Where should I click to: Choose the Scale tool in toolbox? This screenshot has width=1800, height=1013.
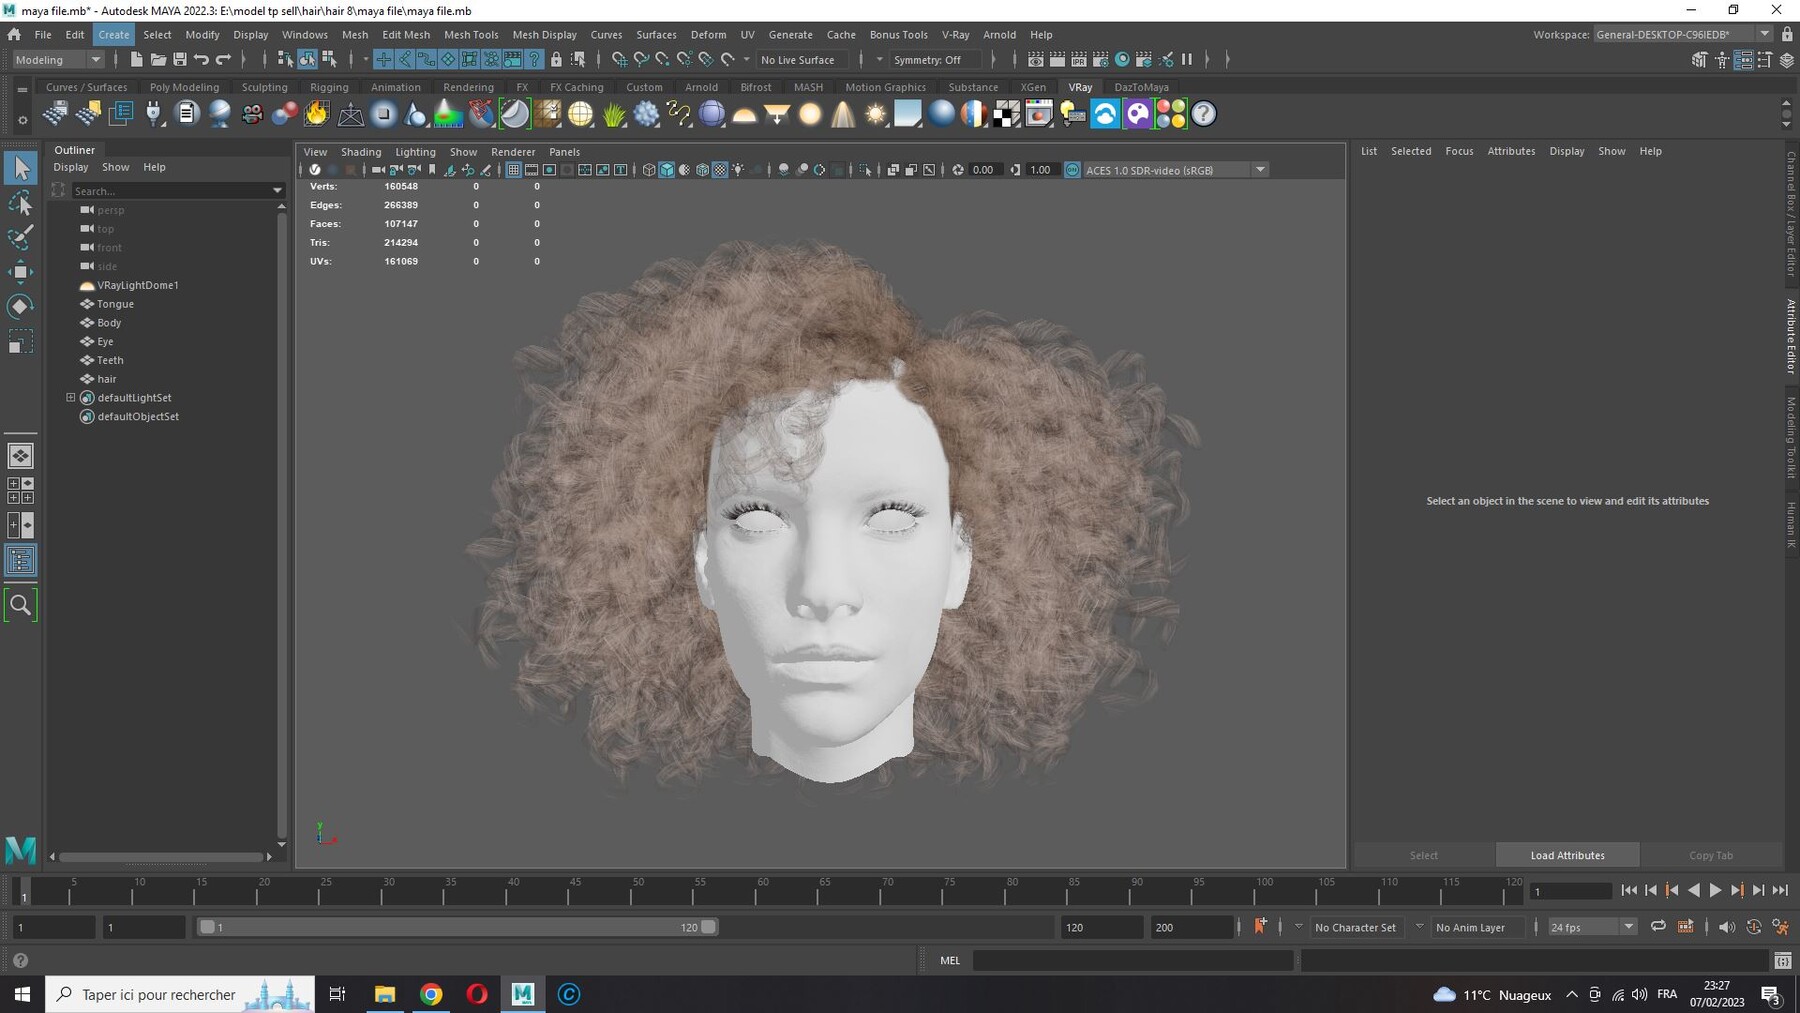point(20,341)
